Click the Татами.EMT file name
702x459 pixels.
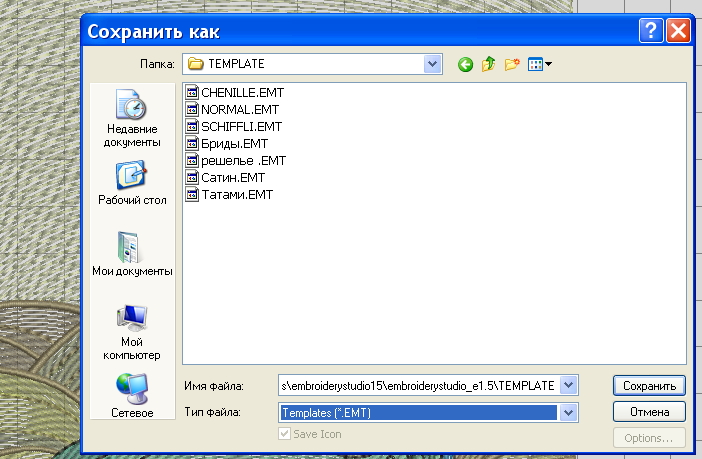[x=237, y=195]
